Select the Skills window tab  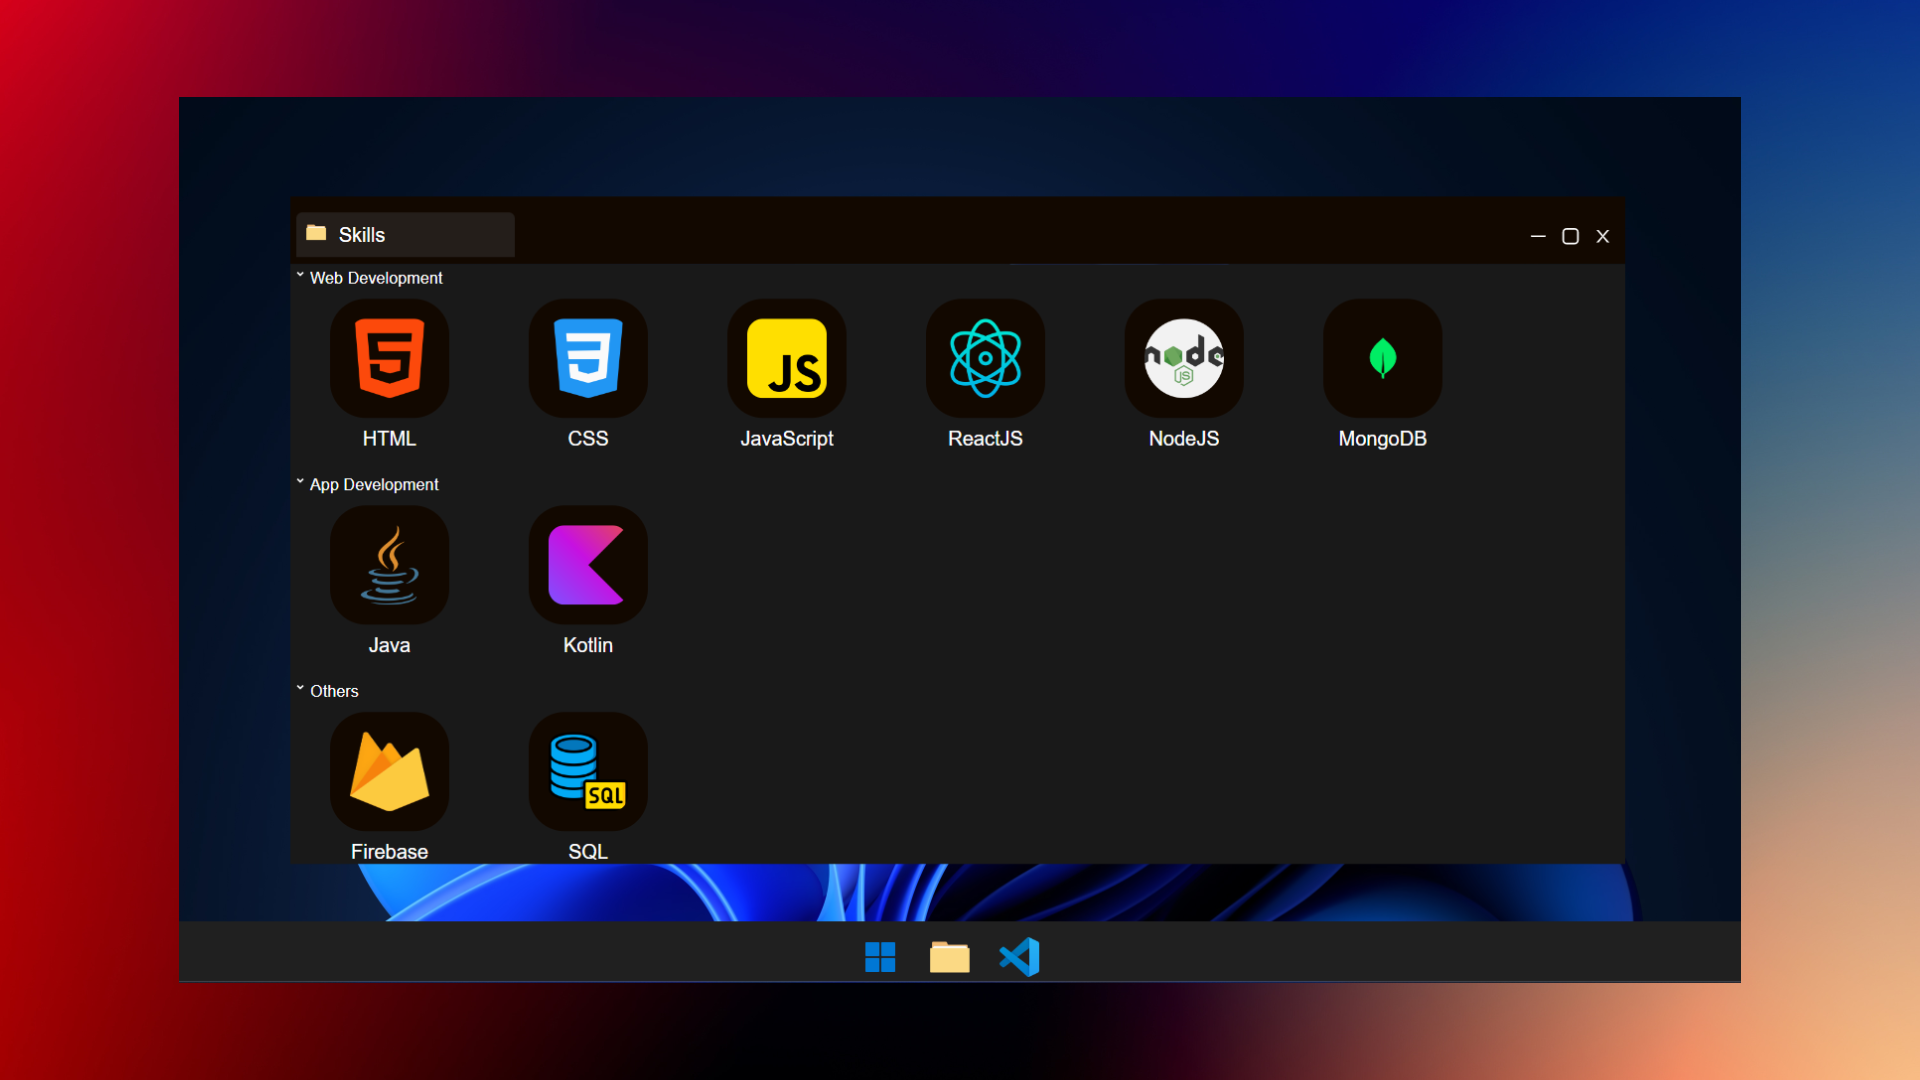[x=405, y=235]
